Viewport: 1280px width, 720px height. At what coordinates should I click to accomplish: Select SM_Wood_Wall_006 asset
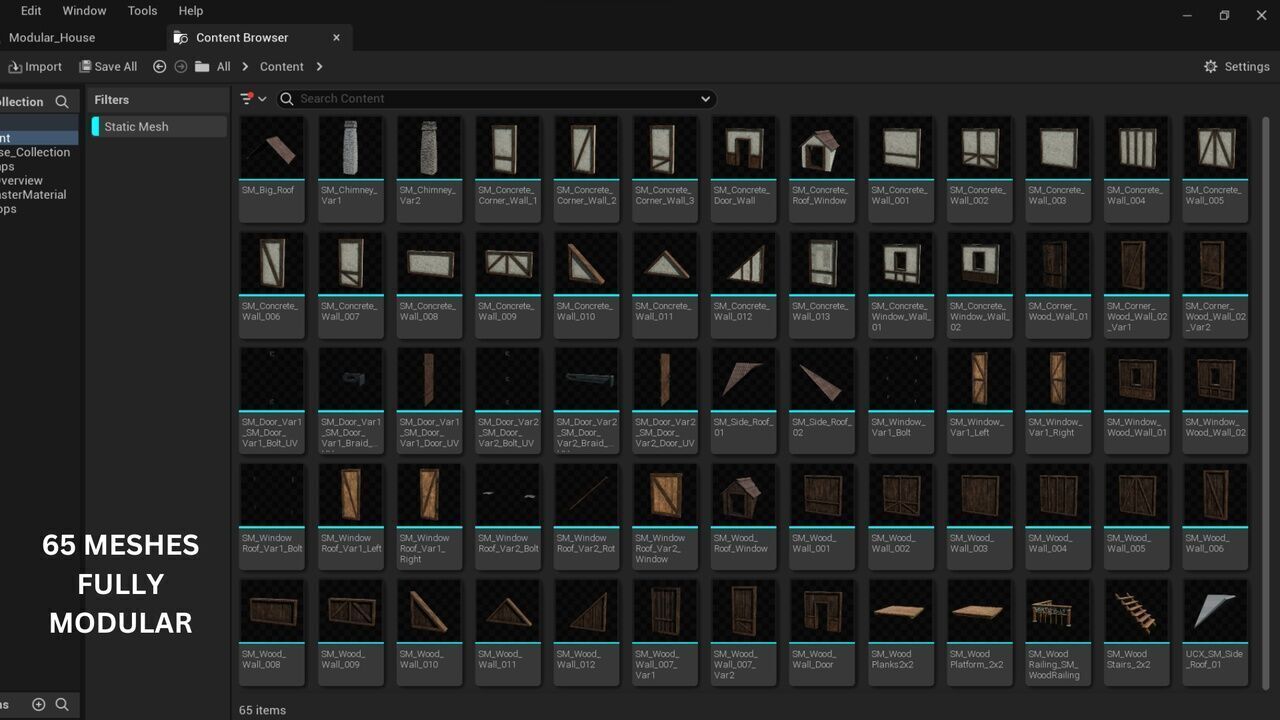tap(1216, 517)
